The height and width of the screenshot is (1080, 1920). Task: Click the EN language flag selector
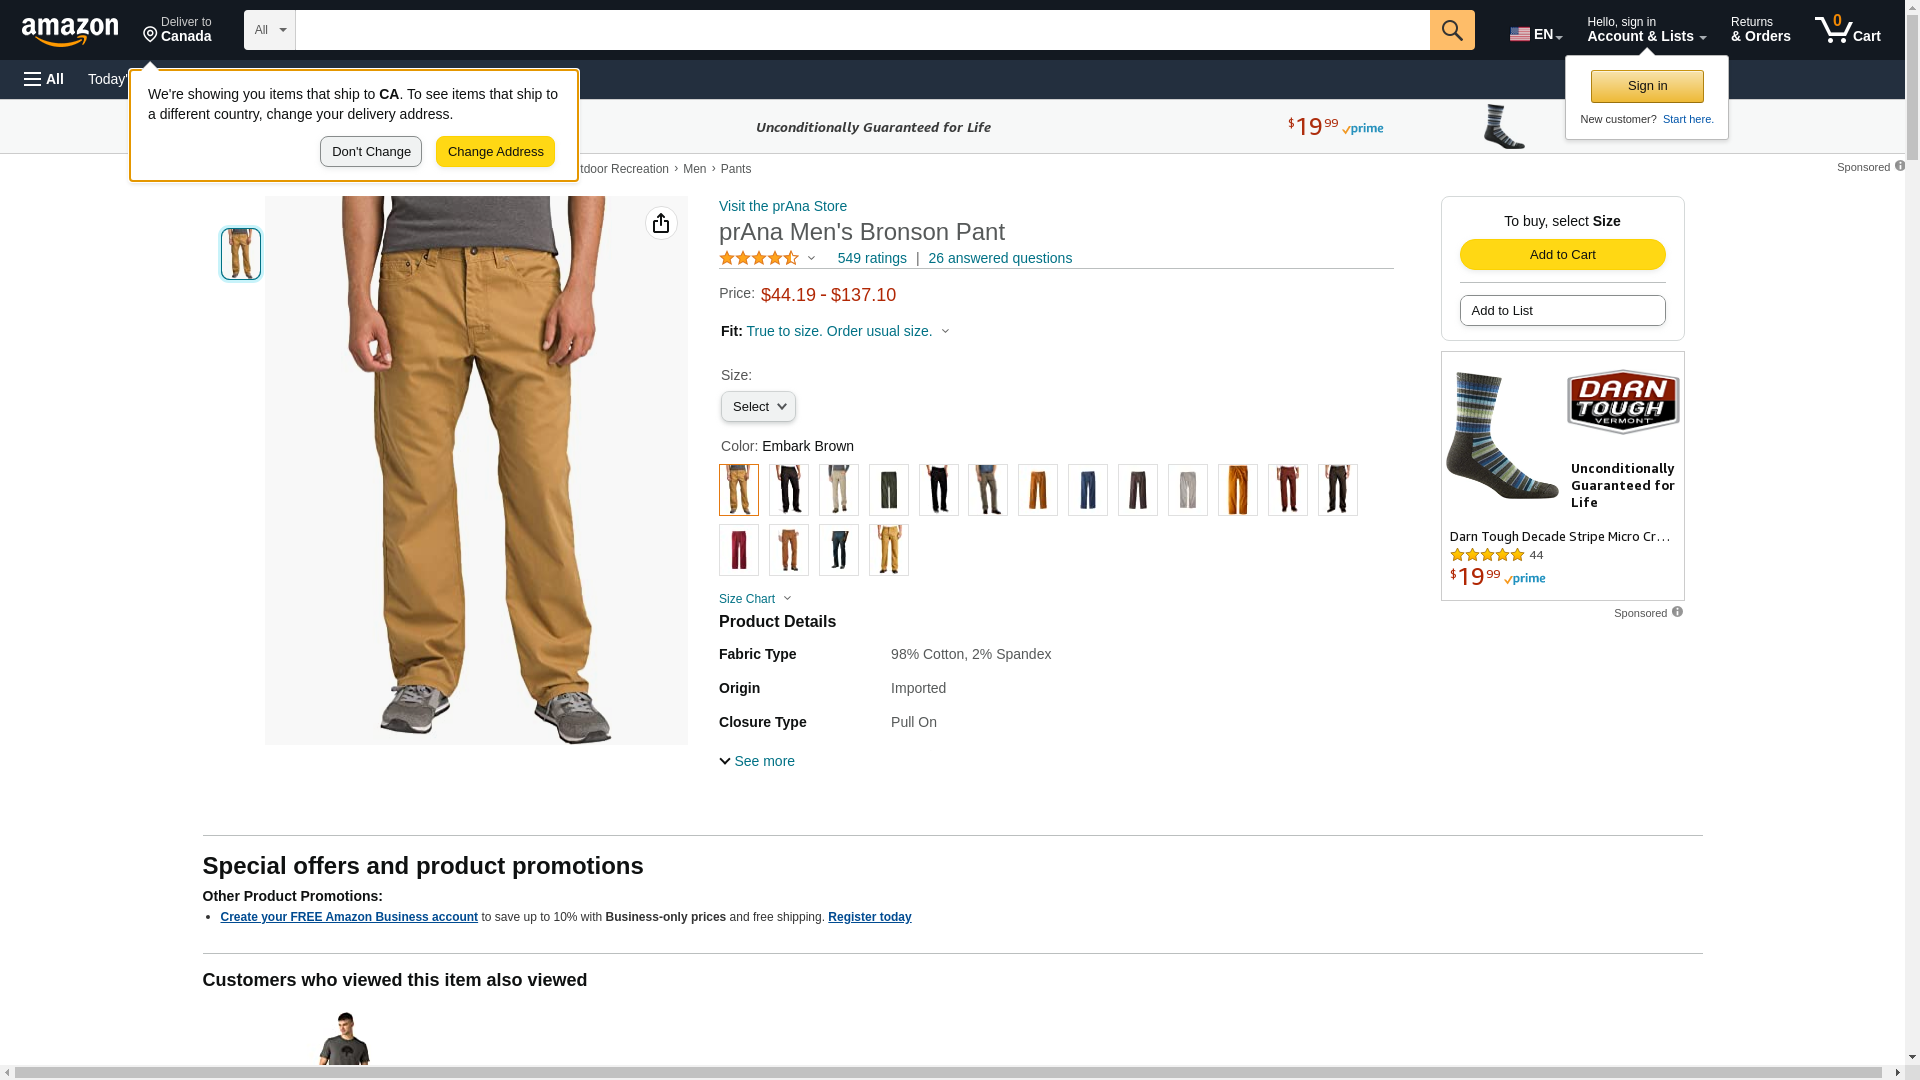click(x=1536, y=34)
